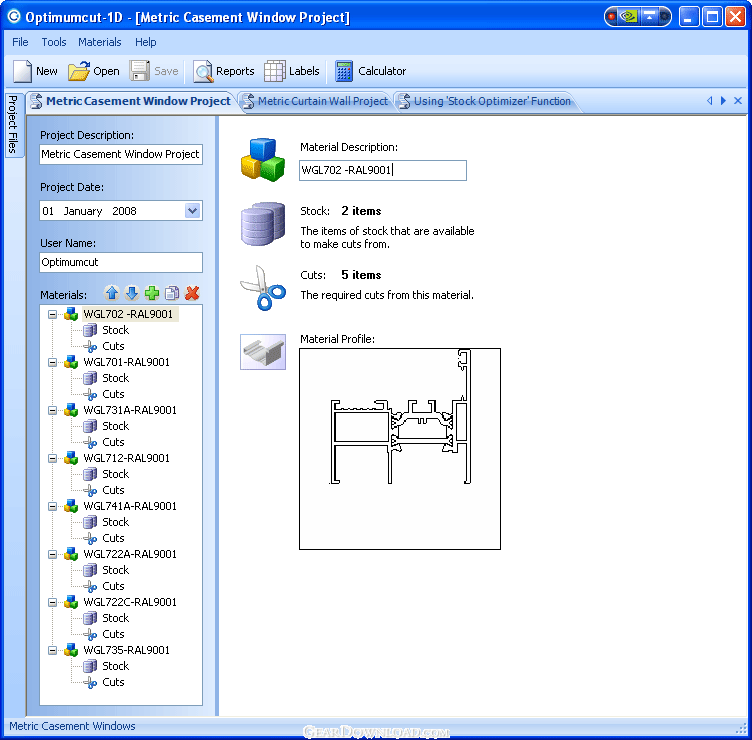Image resolution: width=752 pixels, height=740 pixels.
Task: Click the scissors Cuts icon
Action: point(263,288)
